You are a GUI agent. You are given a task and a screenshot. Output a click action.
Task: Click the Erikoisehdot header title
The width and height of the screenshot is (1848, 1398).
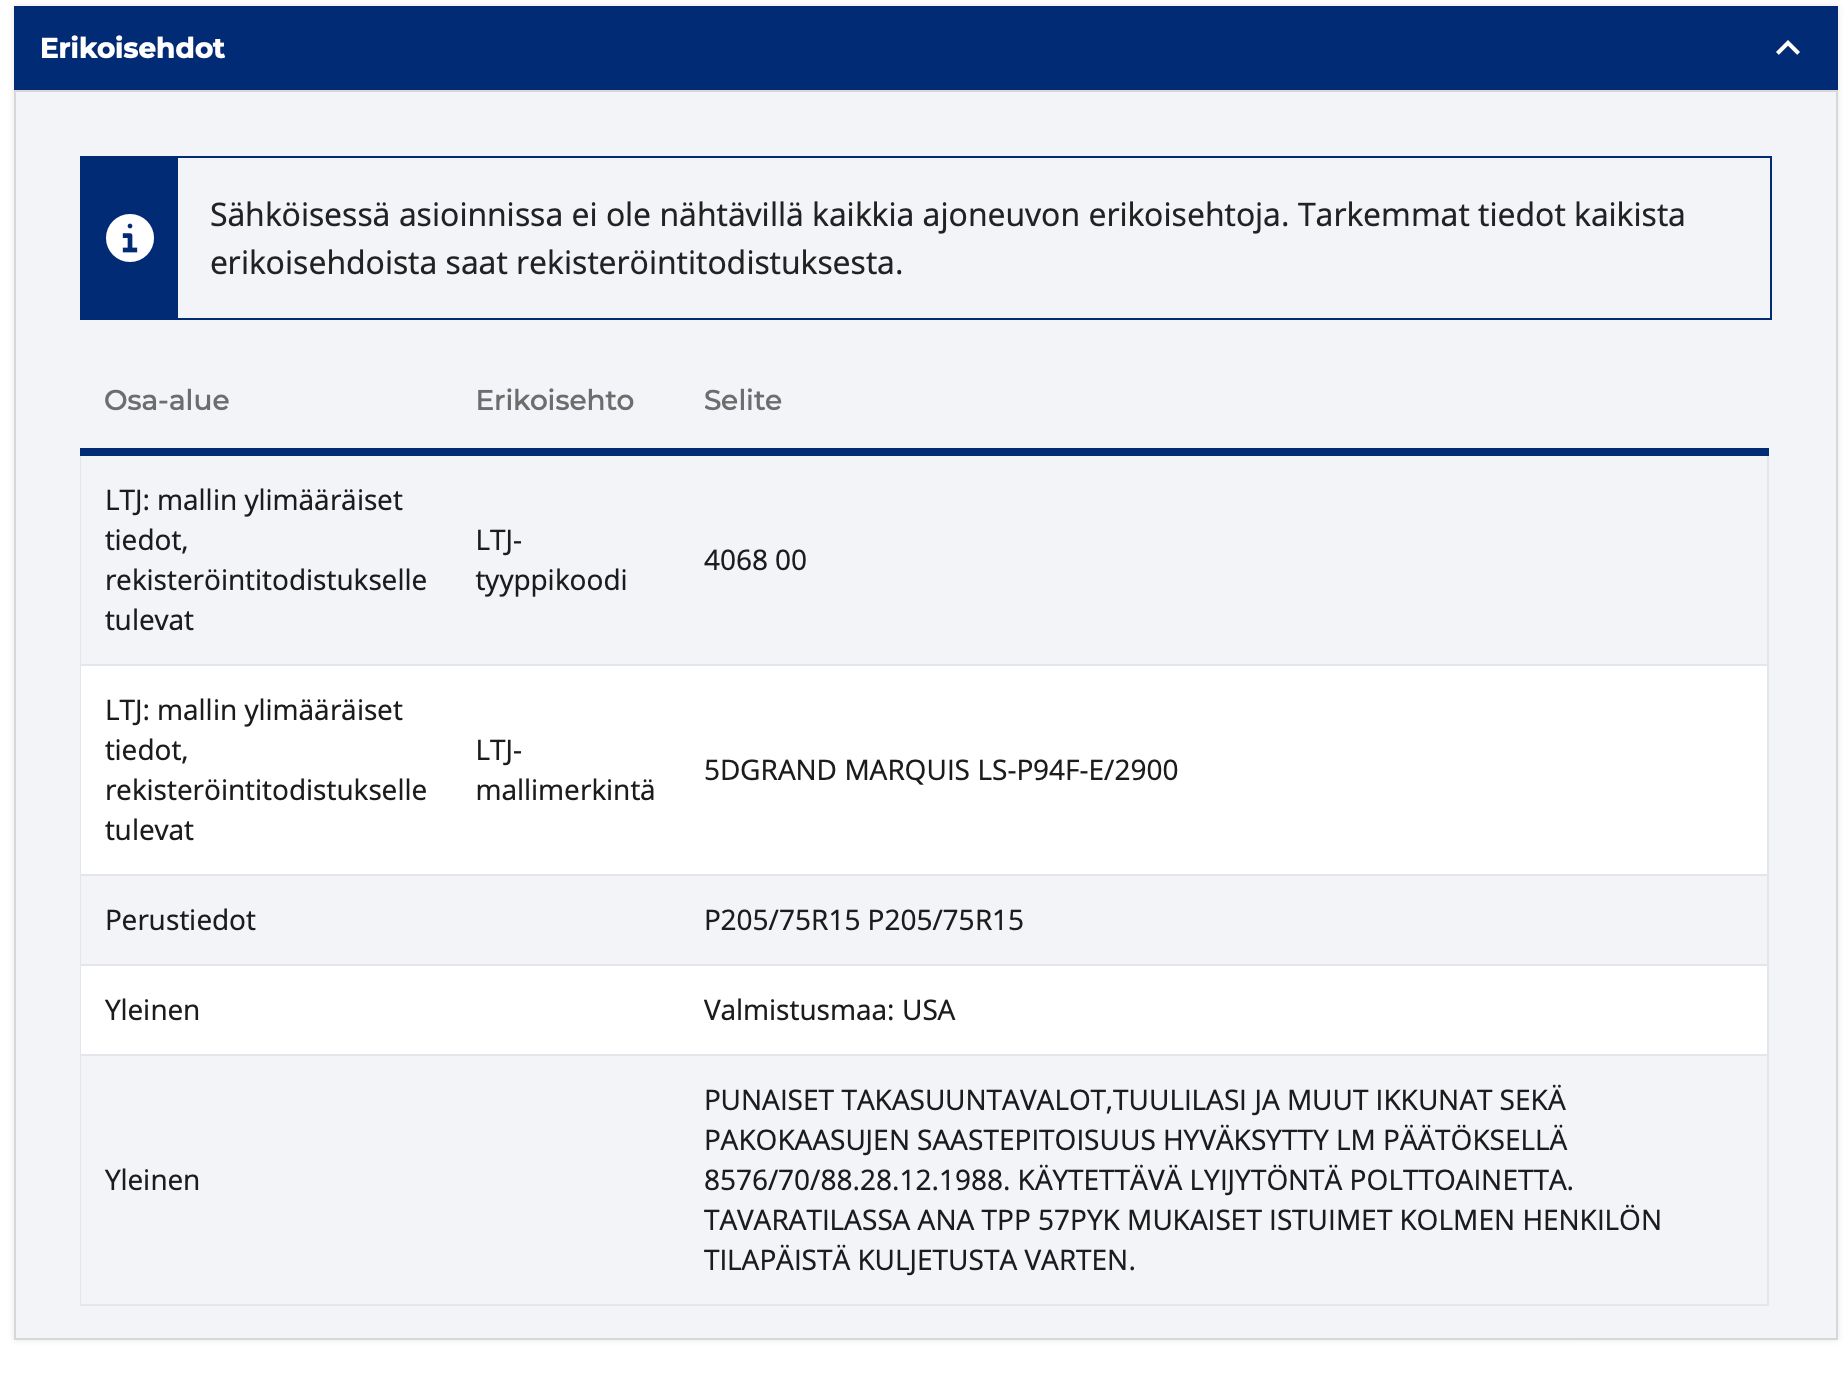click(x=132, y=48)
